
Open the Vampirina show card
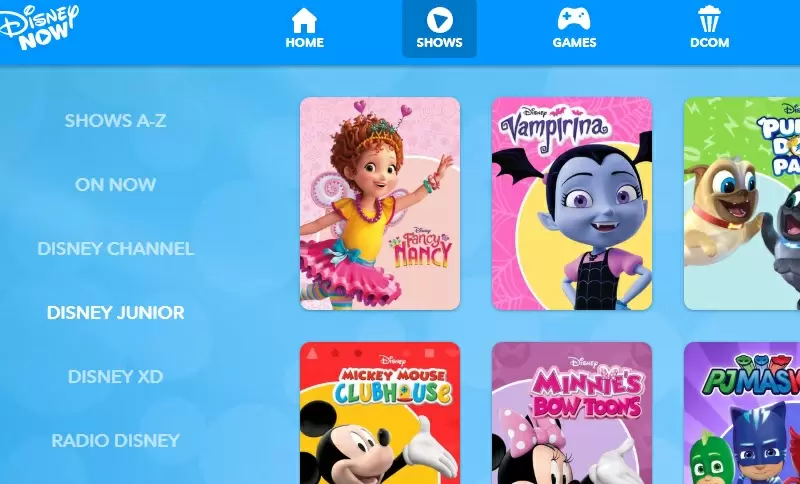(x=572, y=203)
